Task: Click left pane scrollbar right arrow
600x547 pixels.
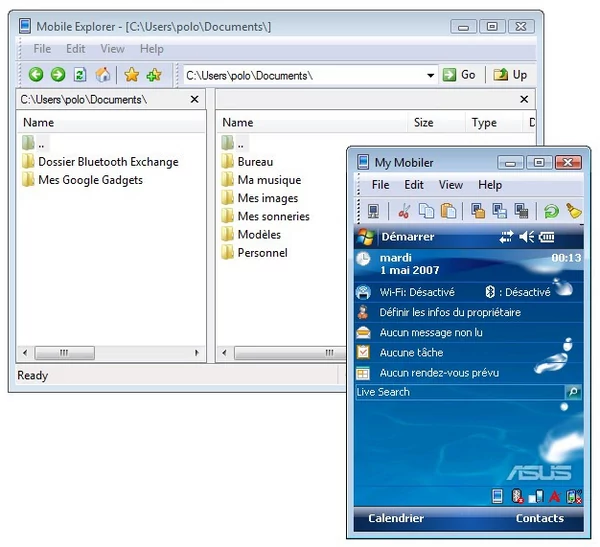Action: tap(197, 353)
